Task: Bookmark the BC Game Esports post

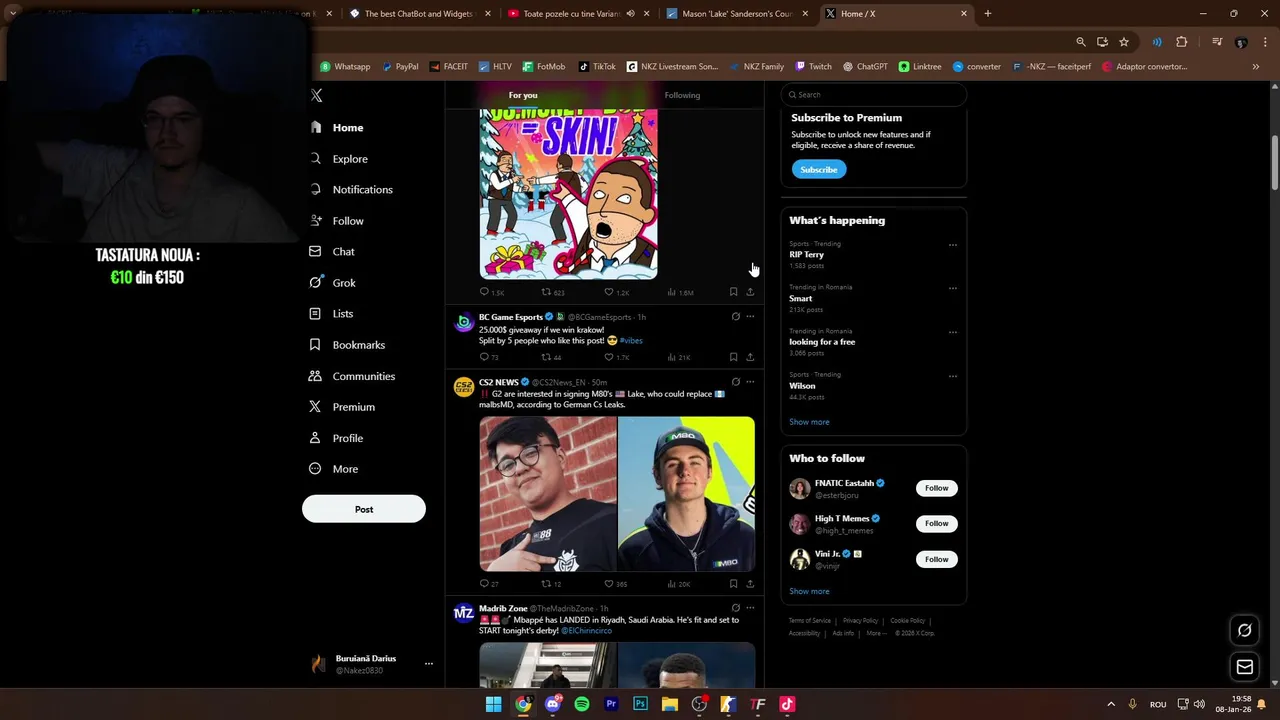Action: 733,357
